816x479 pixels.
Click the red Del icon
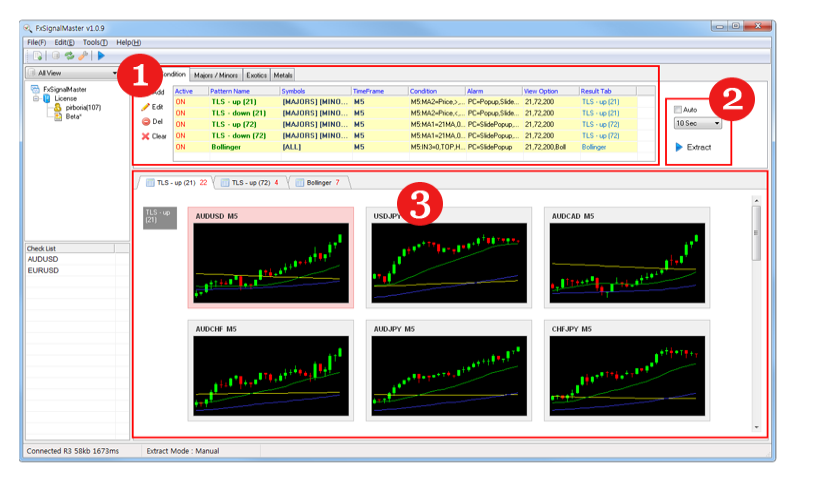click(146, 122)
